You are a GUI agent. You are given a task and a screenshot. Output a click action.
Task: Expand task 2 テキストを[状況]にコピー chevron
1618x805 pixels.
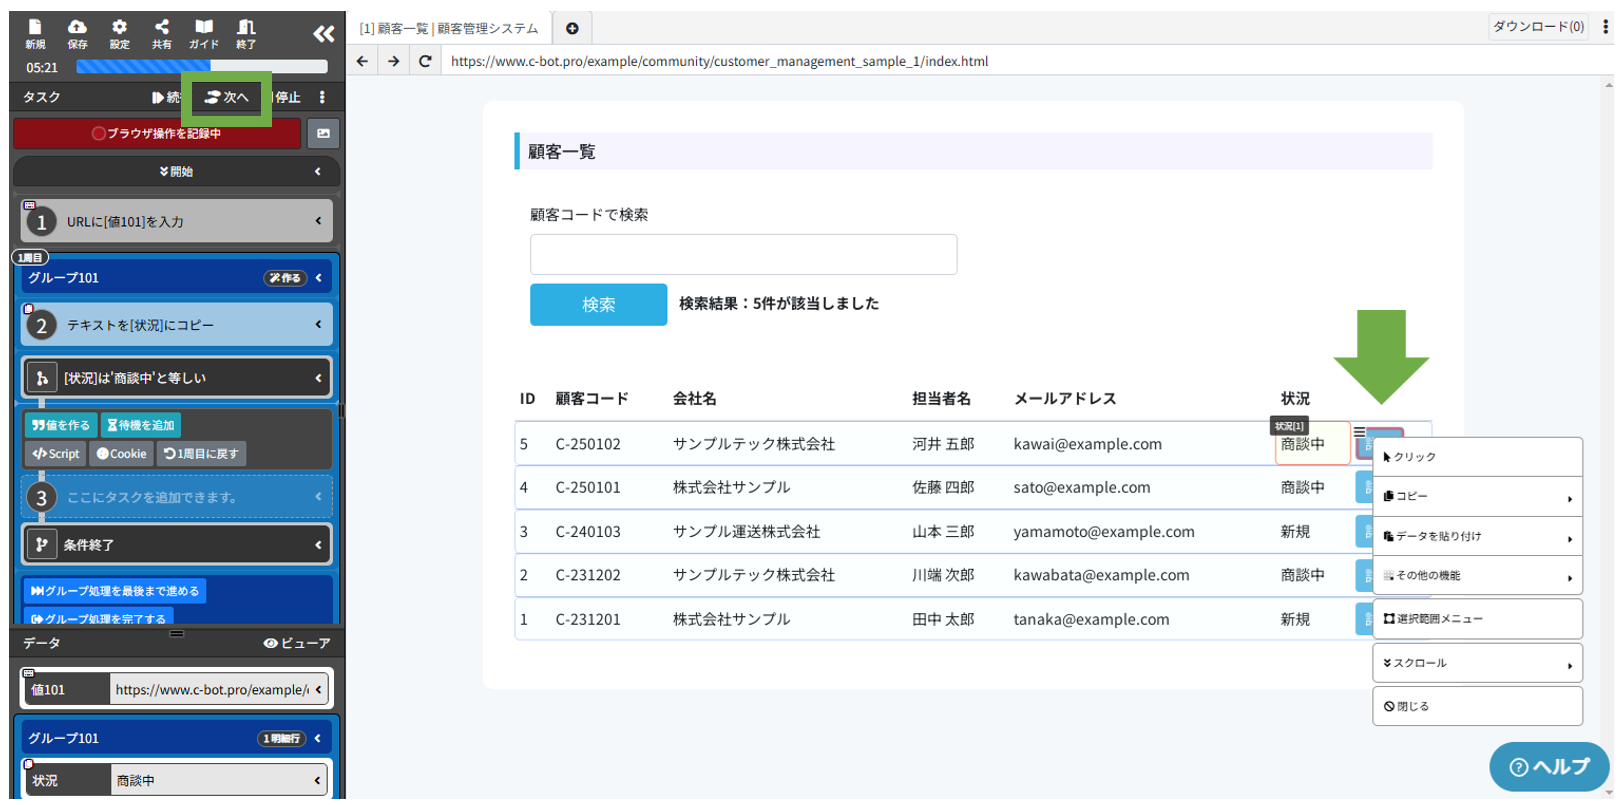pyautogui.click(x=318, y=324)
